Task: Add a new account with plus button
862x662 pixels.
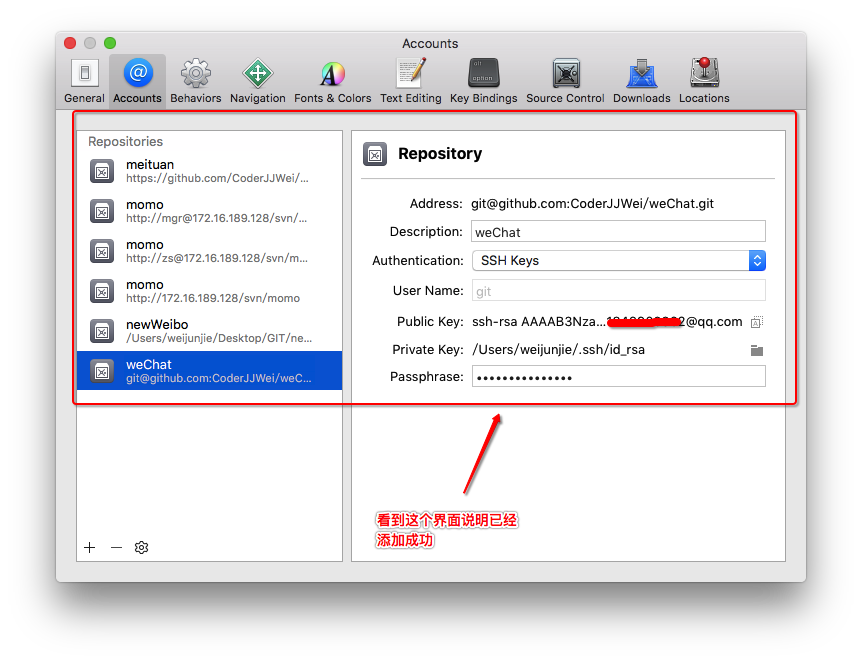Action: (x=90, y=548)
